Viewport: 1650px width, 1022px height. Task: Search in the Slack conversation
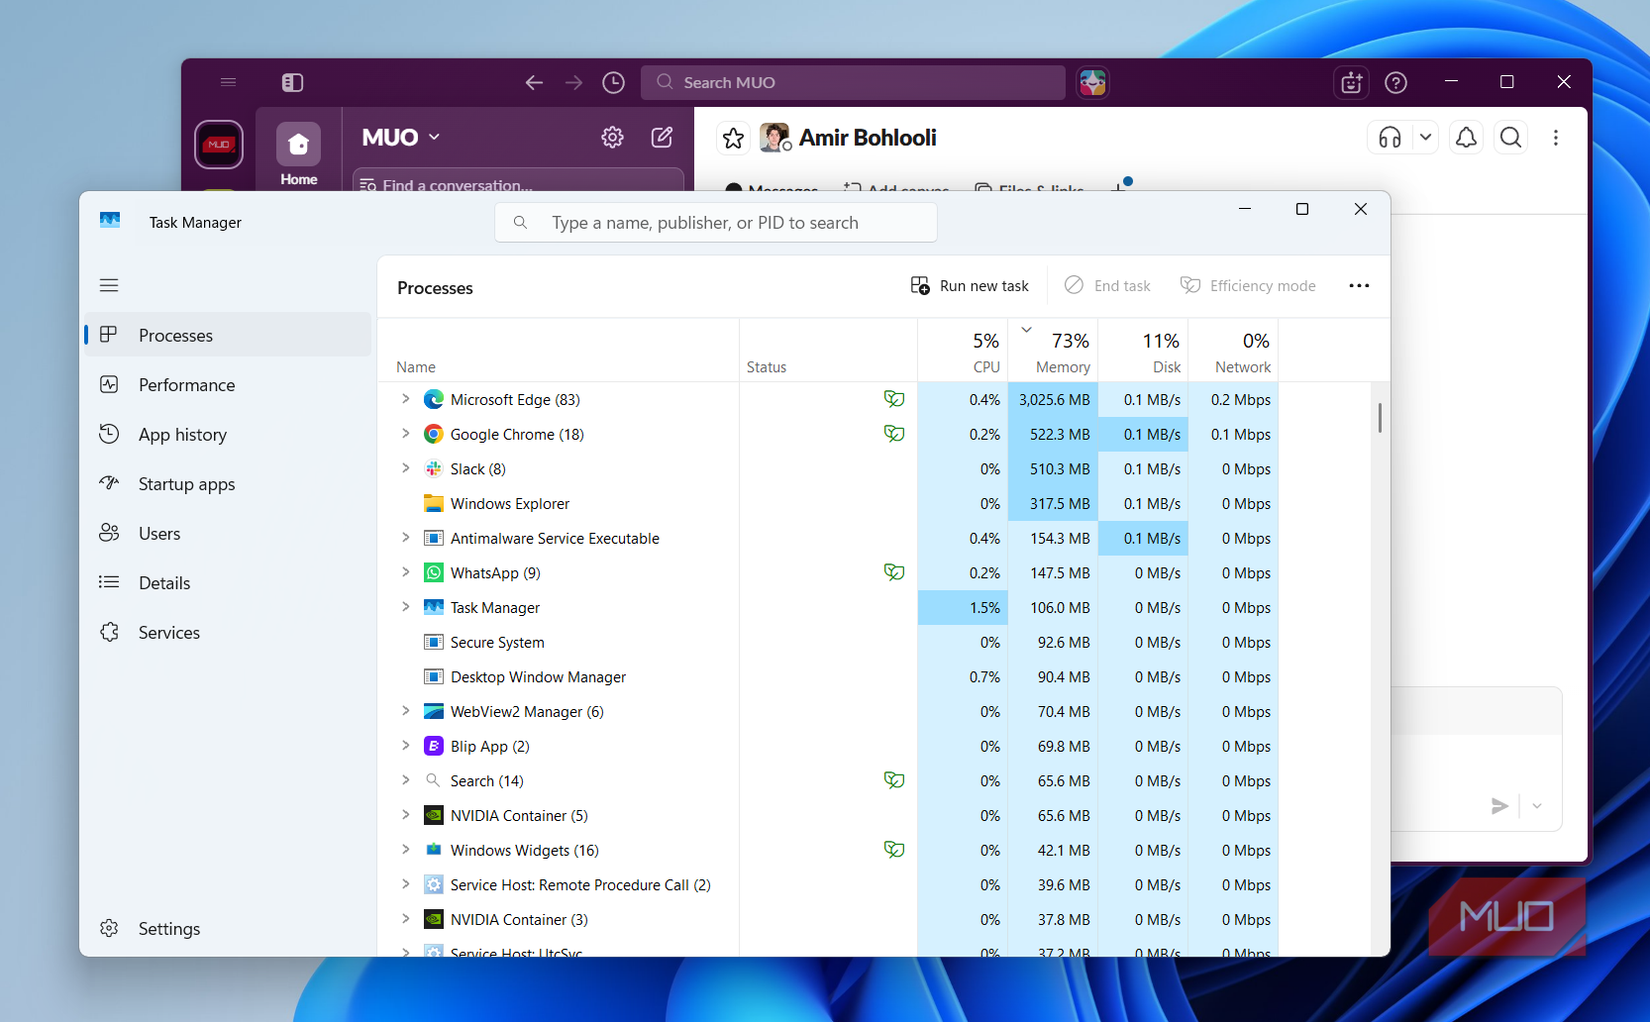tap(1511, 138)
